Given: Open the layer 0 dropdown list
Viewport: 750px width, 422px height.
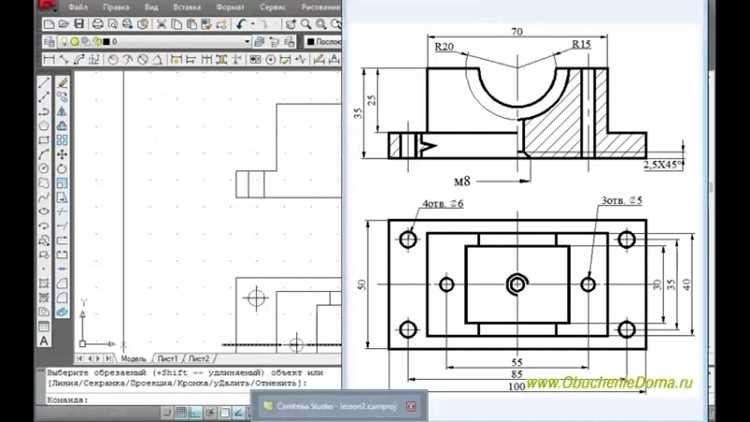Looking at the screenshot, I should pyautogui.click(x=247, y=42).
